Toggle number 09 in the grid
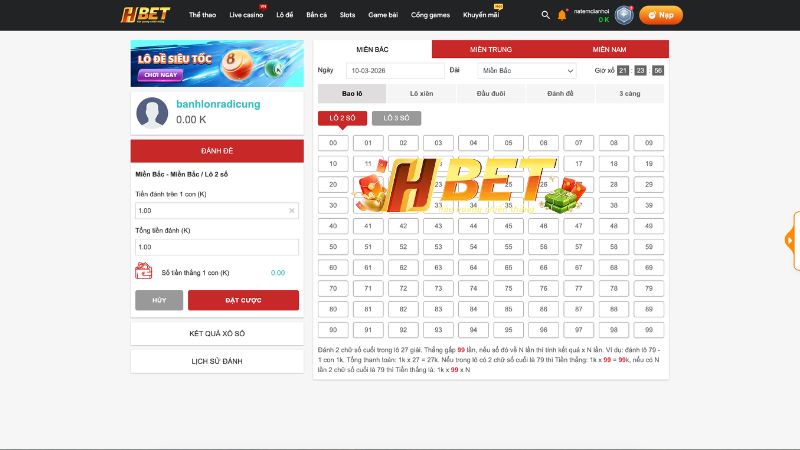Image resolution: width=800 pixels, height=450 pixels. 649,143
